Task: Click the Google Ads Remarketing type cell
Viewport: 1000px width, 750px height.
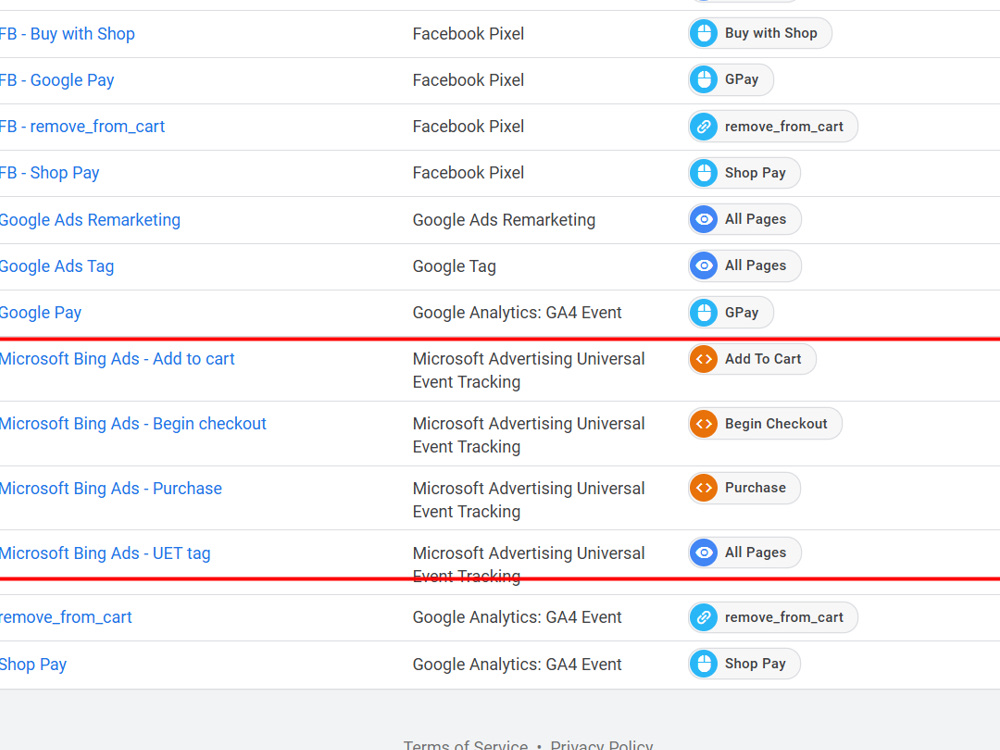Action: [504, 220]
